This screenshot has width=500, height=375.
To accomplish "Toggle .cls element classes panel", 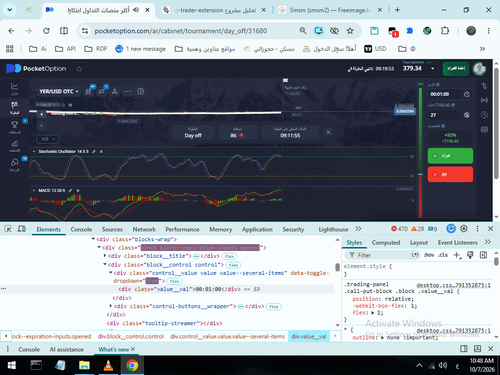I will (443, 255).
